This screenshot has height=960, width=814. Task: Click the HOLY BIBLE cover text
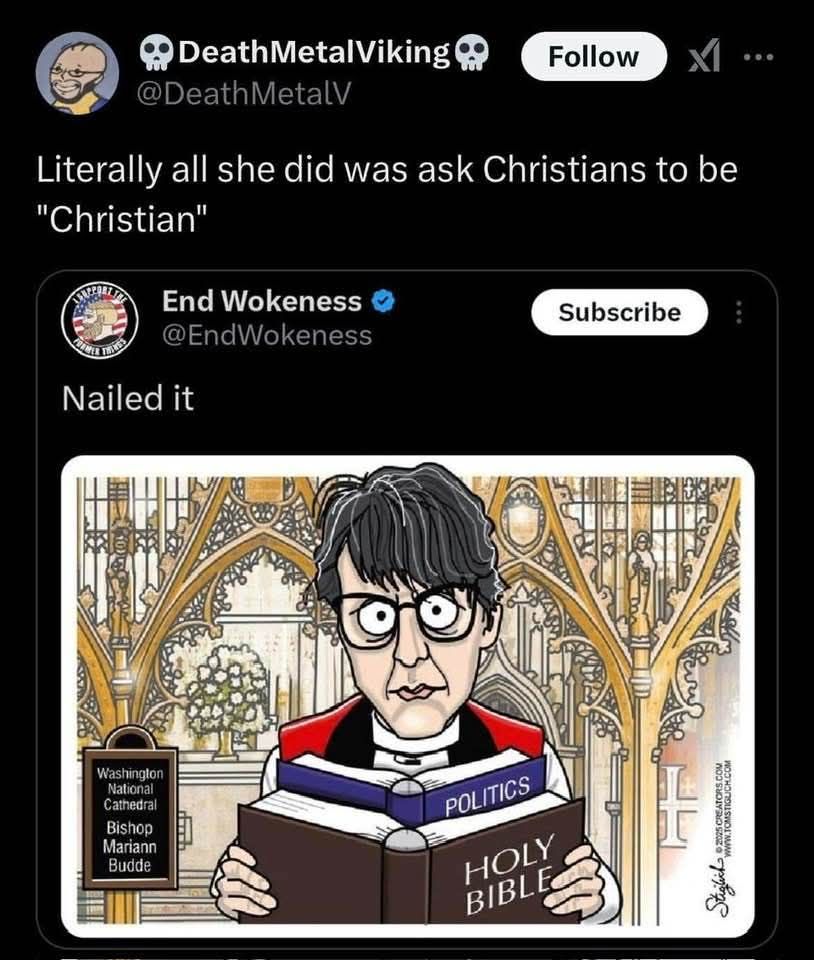506,872
